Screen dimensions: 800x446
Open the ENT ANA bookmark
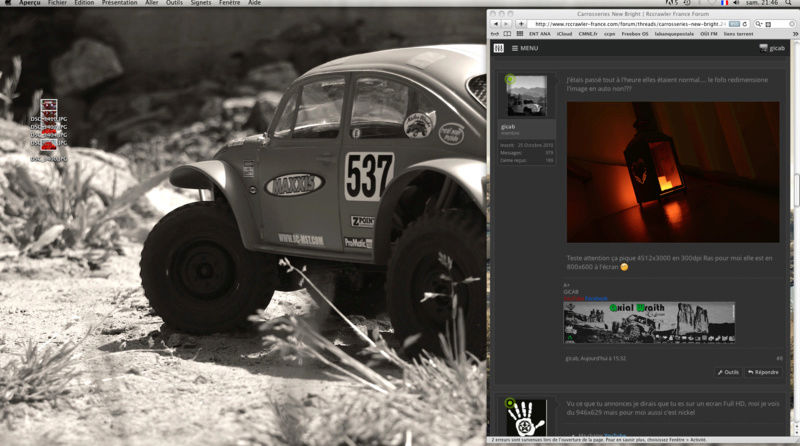click(539, 34)
